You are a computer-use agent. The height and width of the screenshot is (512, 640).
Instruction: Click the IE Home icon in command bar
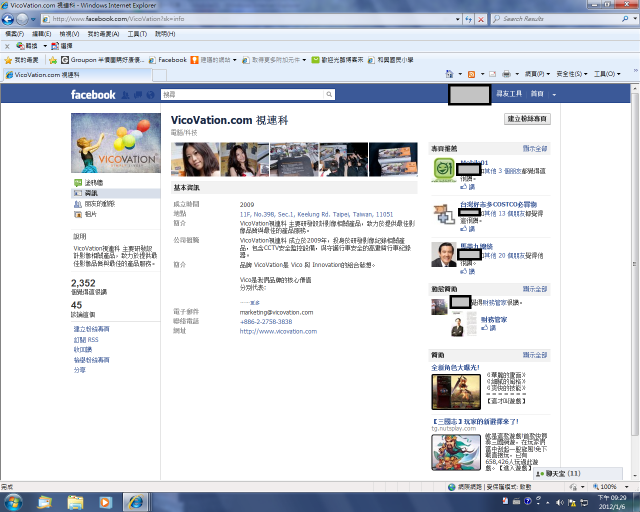pos(449,74)
